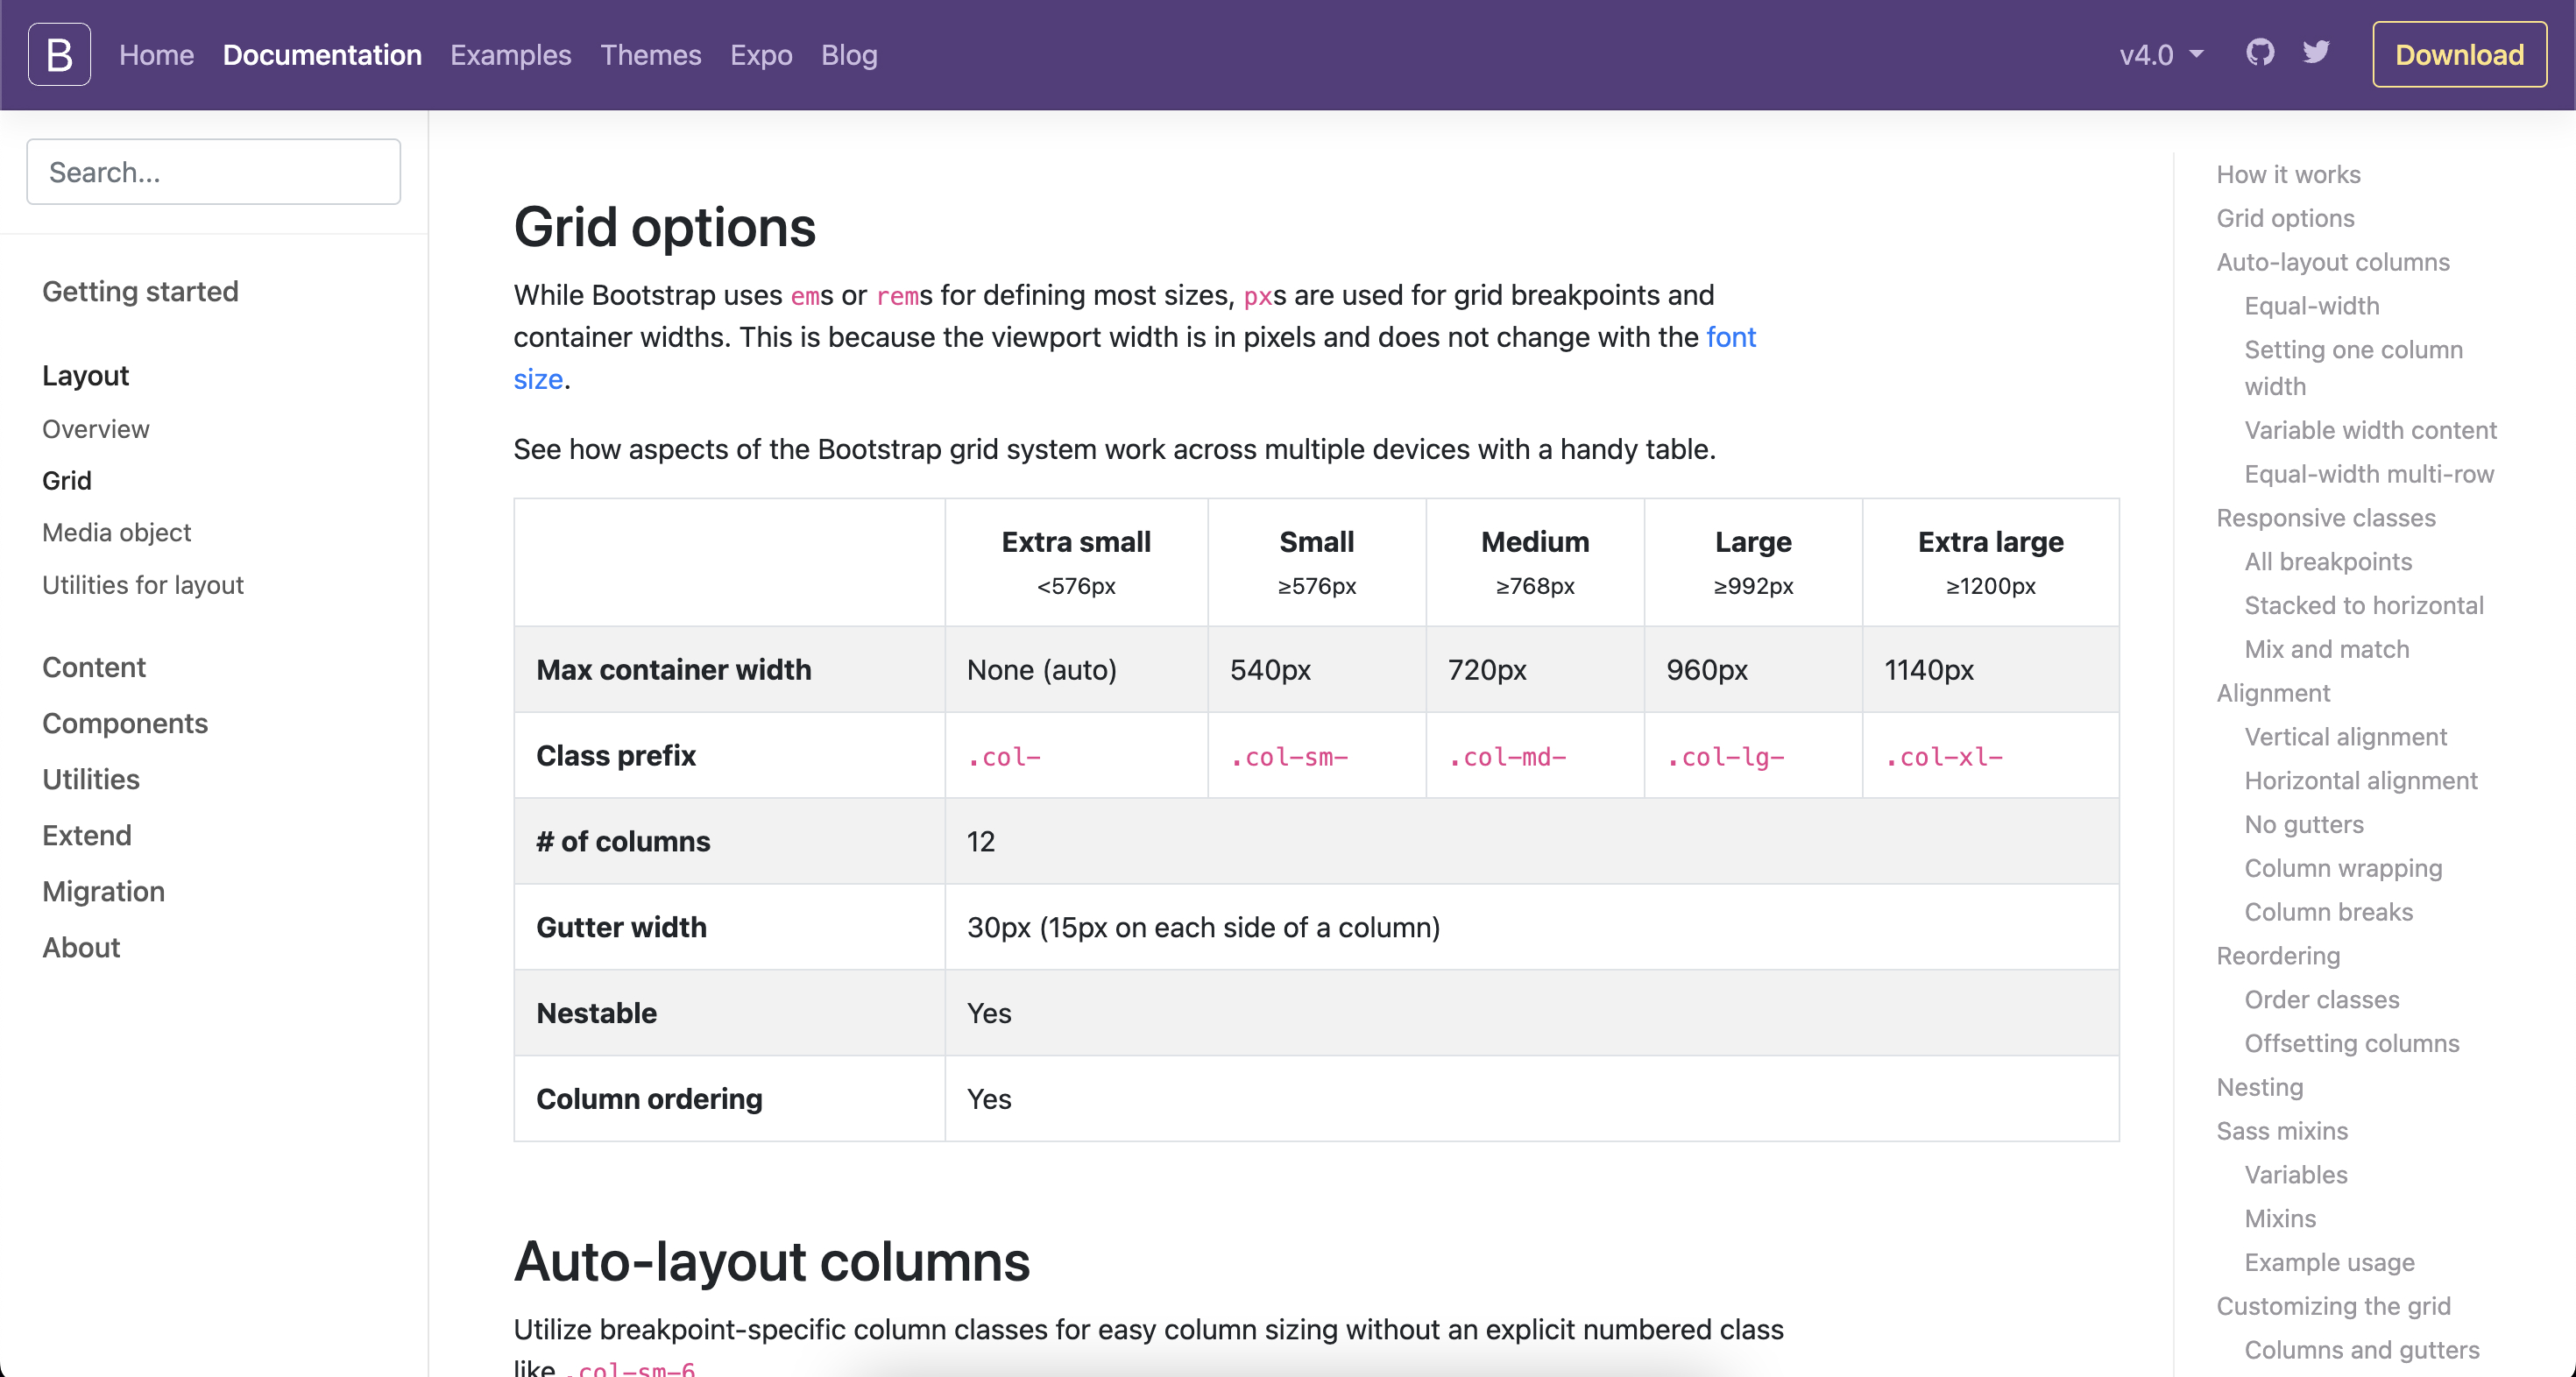Image resolution: width=2576 pixels, height=1377 pixels.
Task: Open Themes nav item
Action: pos(650,55)
